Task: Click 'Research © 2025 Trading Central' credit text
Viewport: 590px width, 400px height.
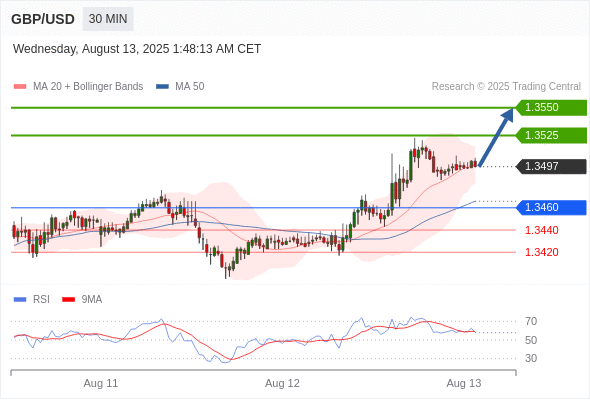Action: (x=506, y=87)
